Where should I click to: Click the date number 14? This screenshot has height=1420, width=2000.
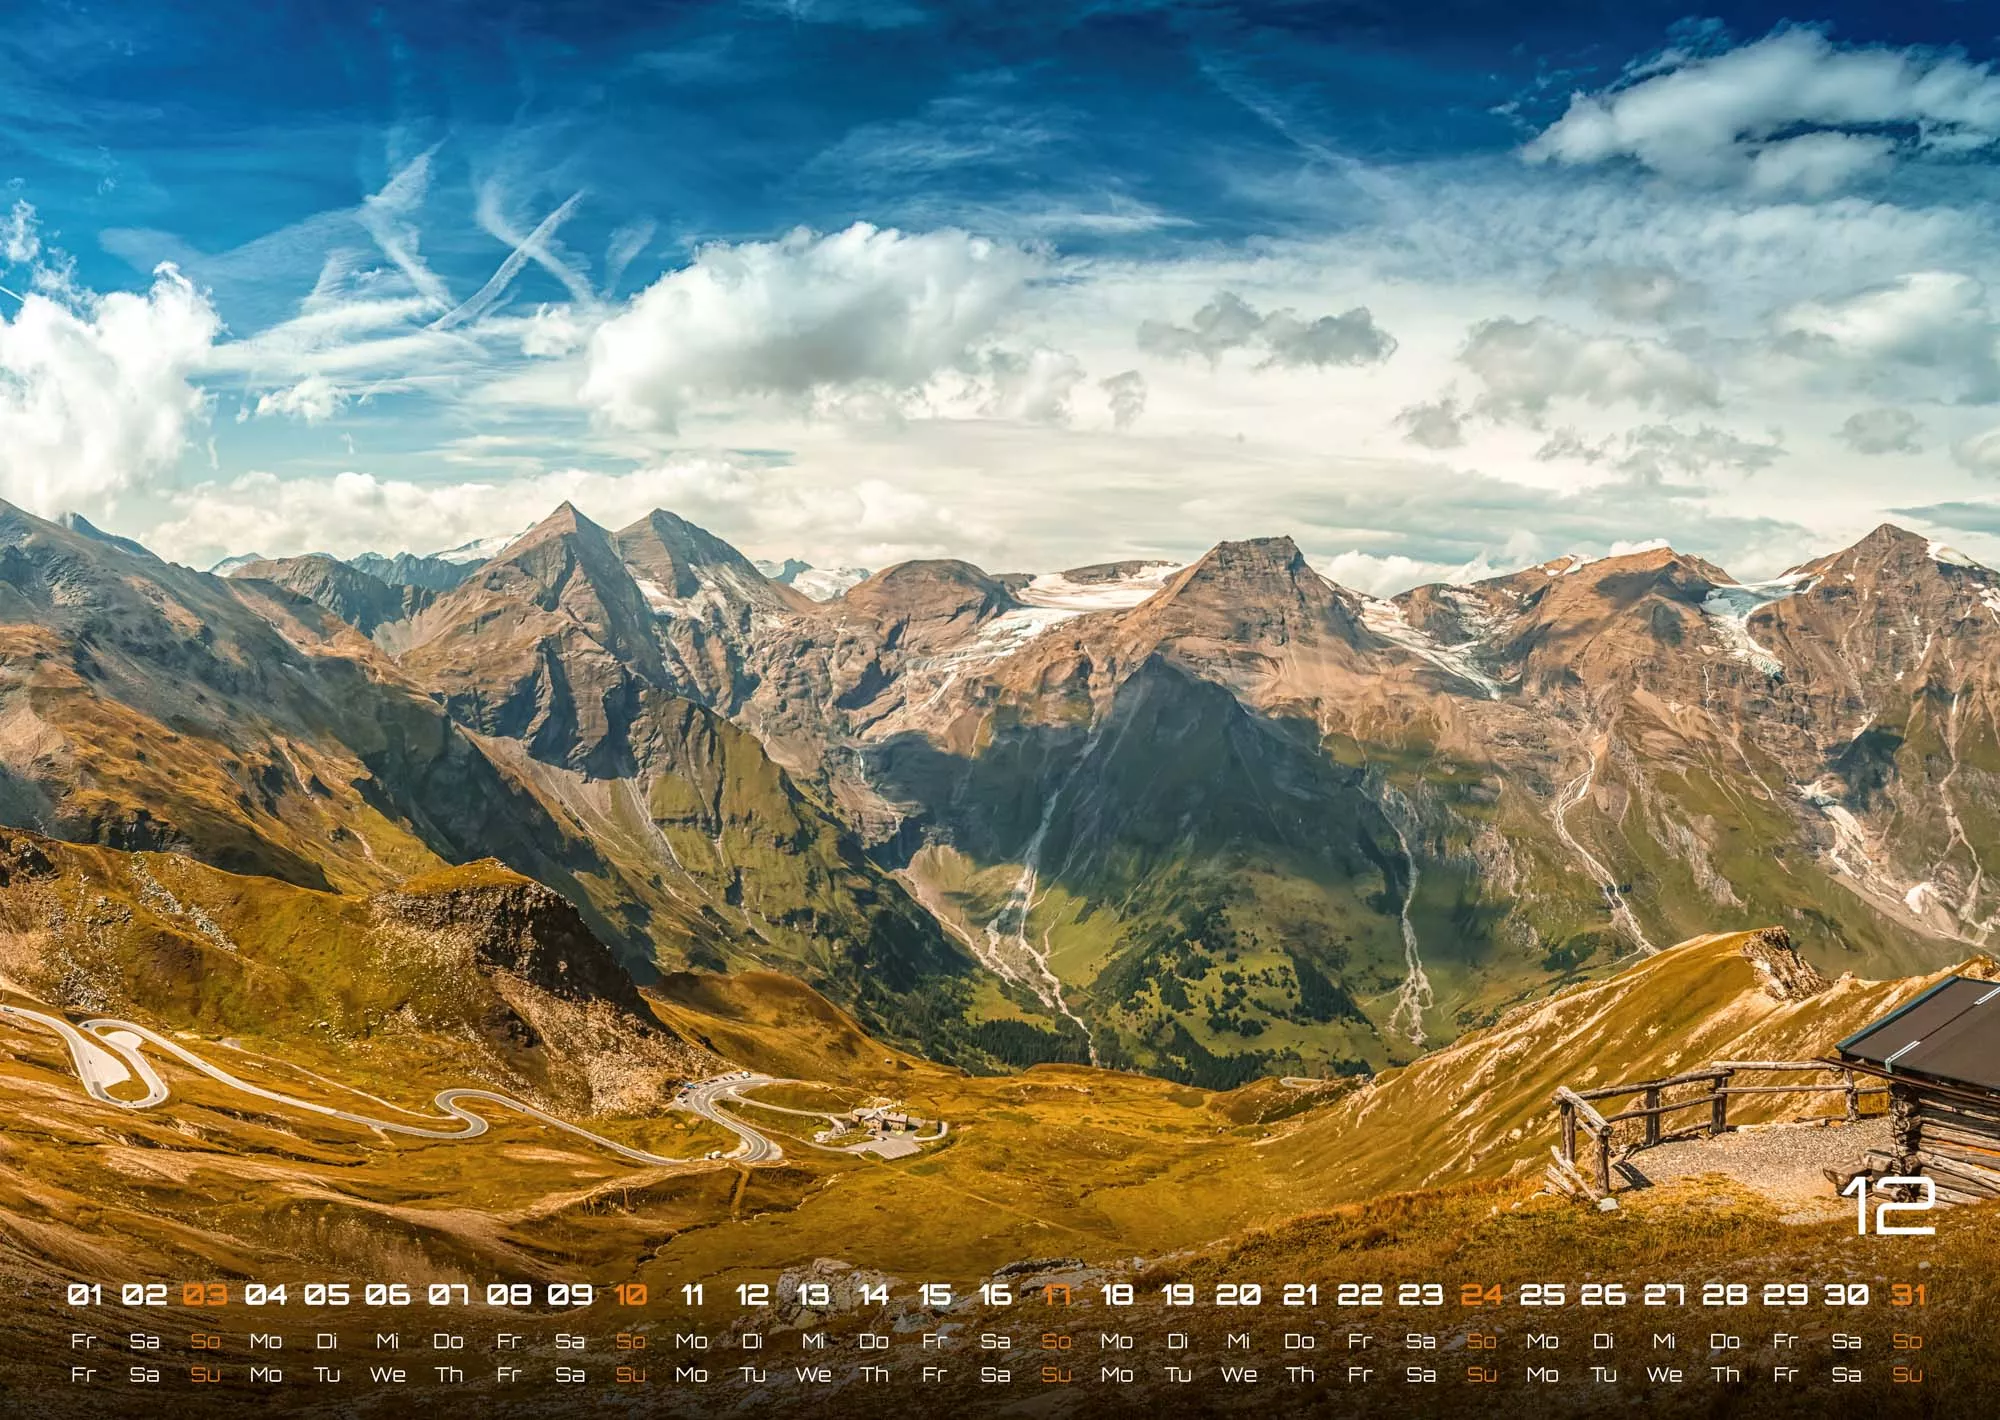click(x=874, y=1295)
